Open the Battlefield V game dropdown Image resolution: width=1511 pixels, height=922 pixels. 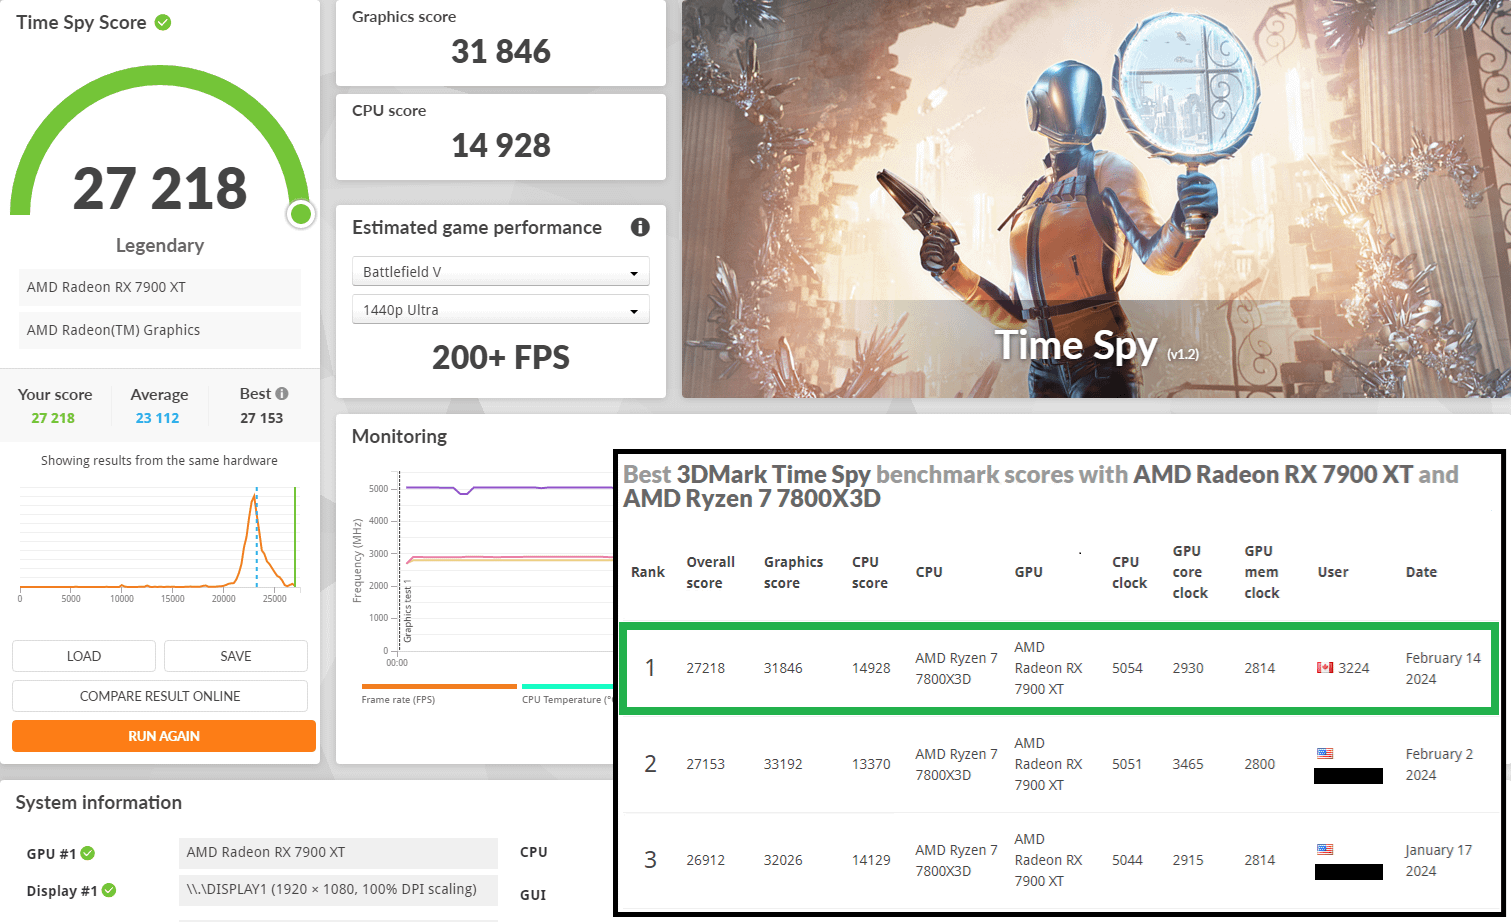pyautogui.click(x=501, y=272)
